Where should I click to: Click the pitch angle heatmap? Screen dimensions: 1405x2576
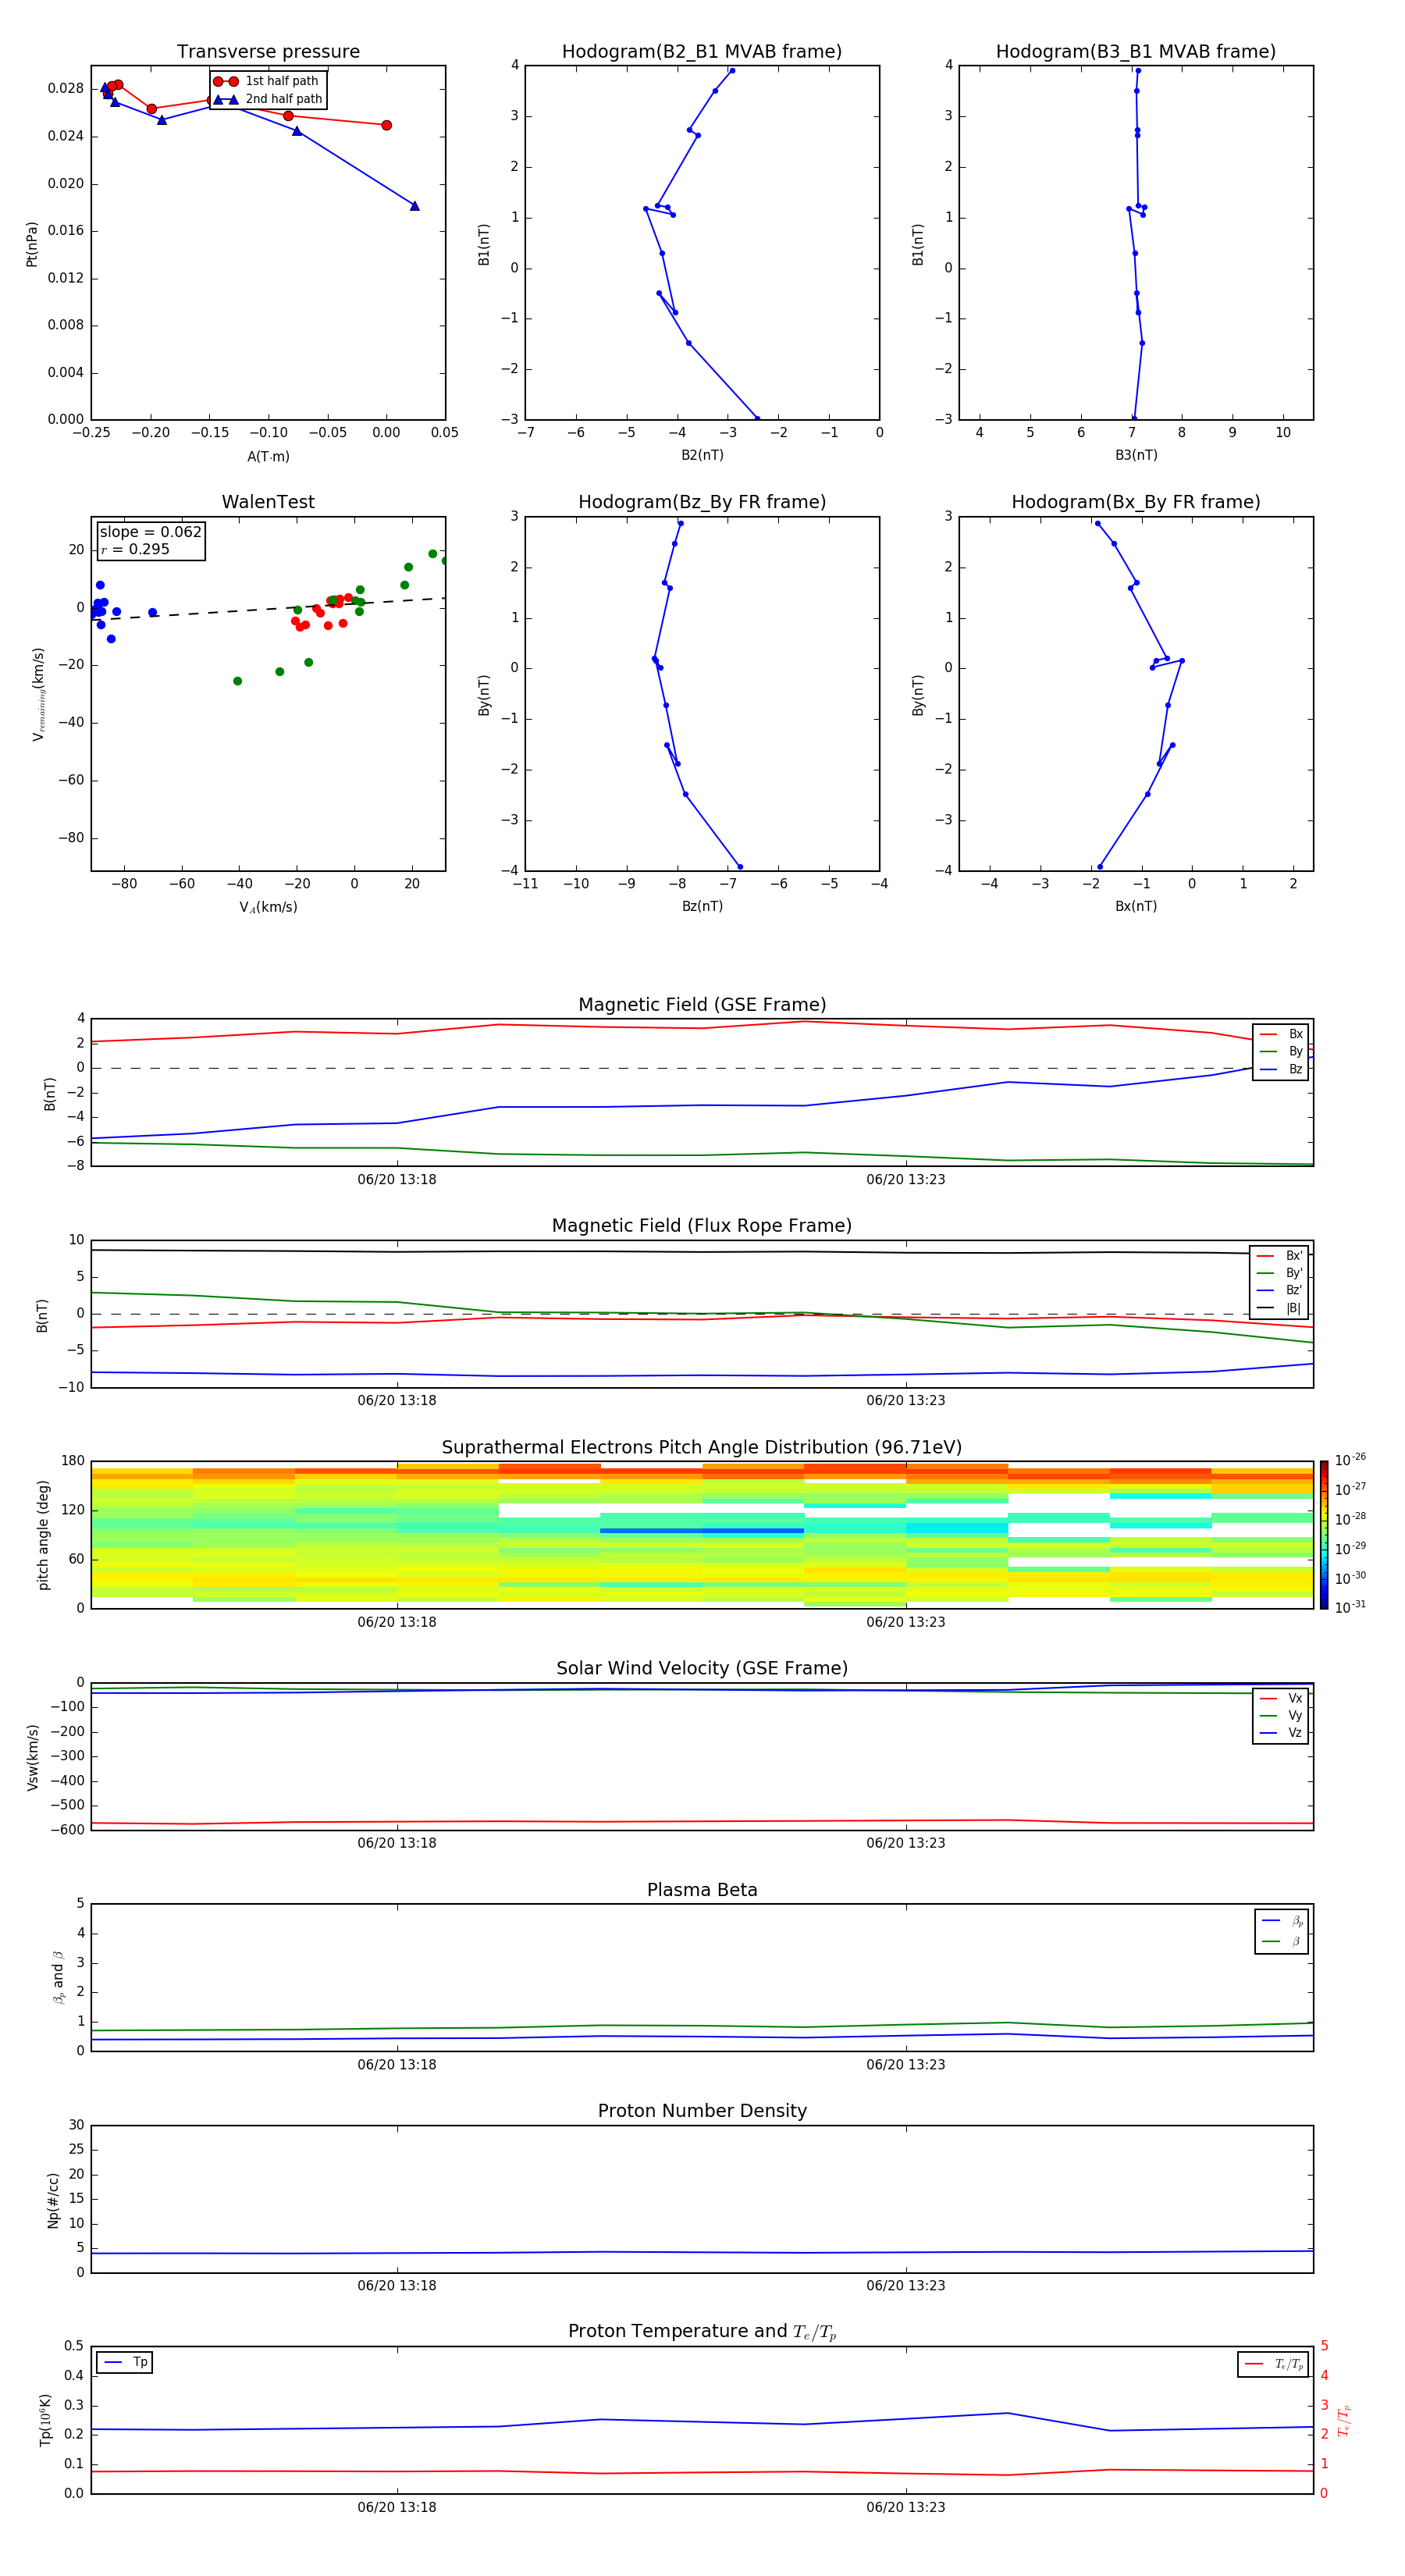pos(702,1535)
